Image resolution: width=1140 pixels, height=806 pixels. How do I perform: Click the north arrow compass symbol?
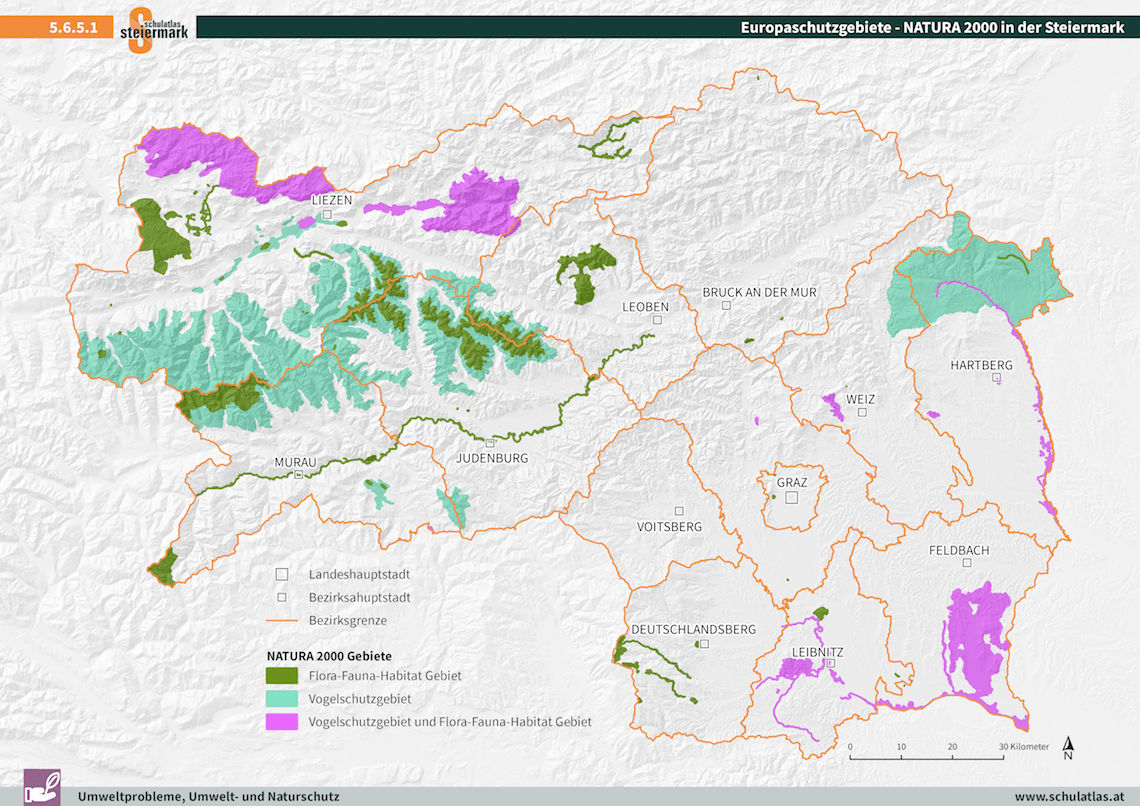tap(1069, 748)
